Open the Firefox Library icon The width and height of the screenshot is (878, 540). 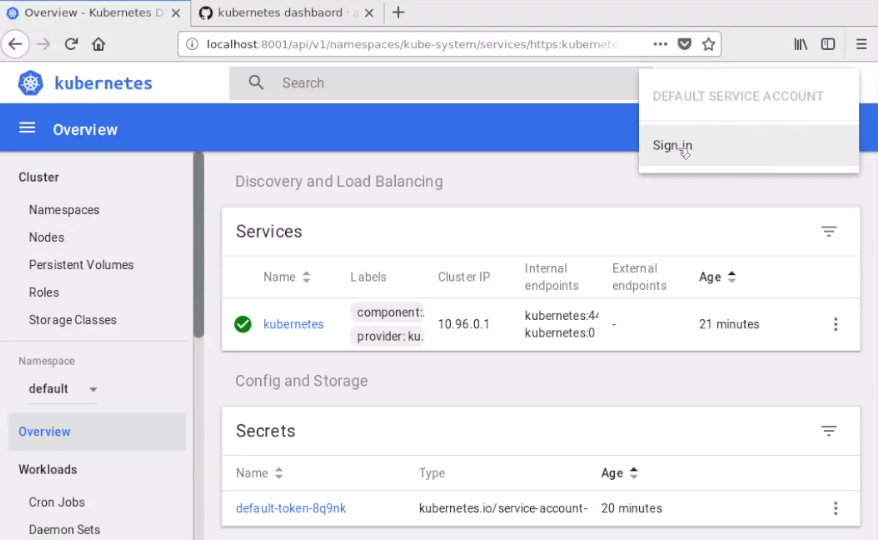(x=801, y=44)
